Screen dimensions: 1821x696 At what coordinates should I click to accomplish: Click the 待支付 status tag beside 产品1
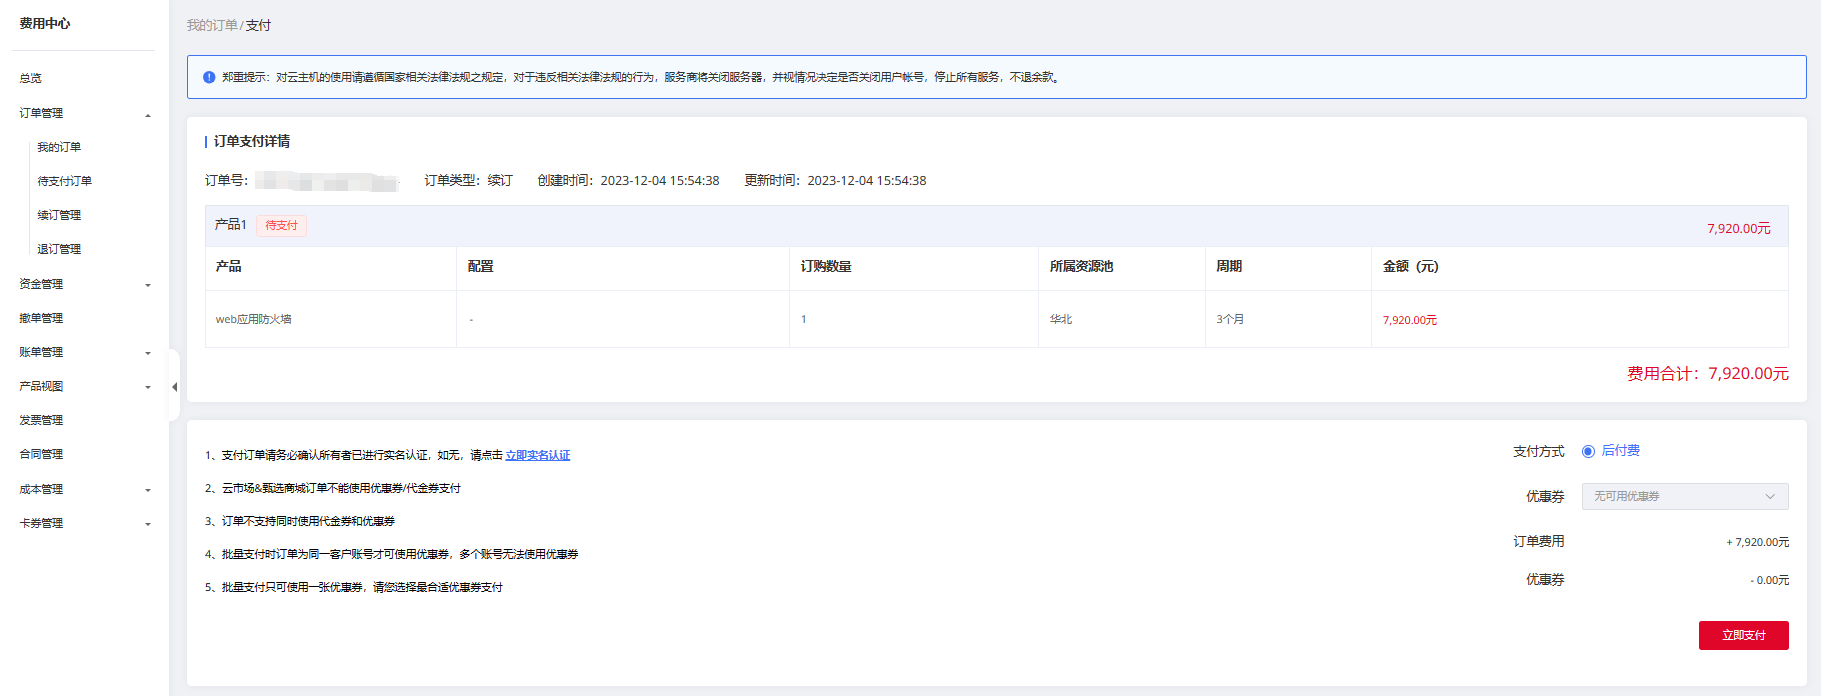tap(281, 226)
